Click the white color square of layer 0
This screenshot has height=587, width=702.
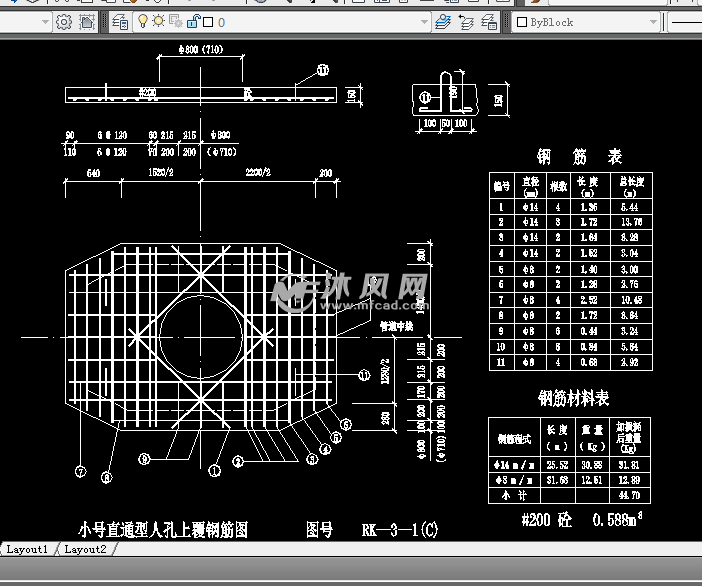tap(208, 22)
